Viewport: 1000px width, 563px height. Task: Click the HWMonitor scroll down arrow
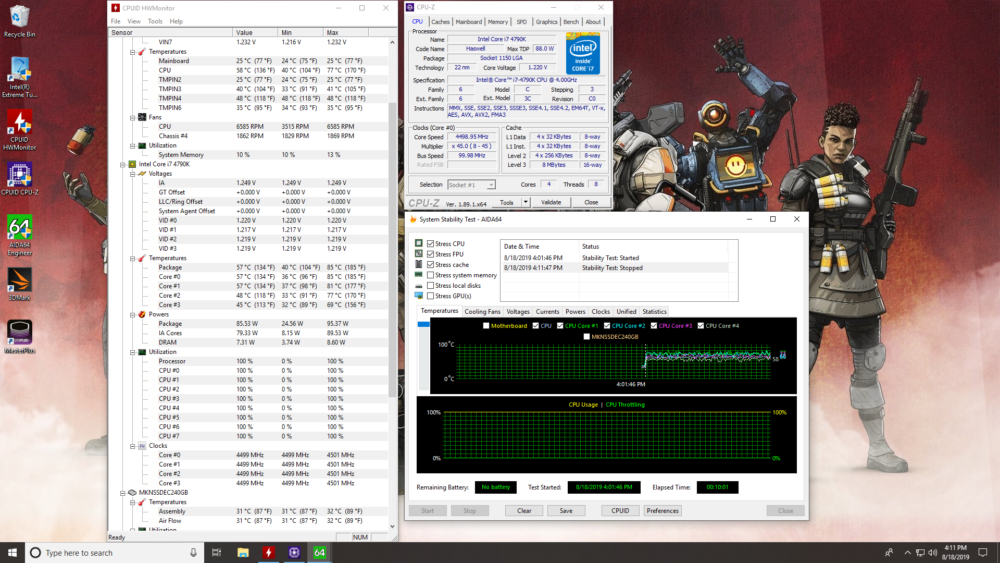click(392, 527)
